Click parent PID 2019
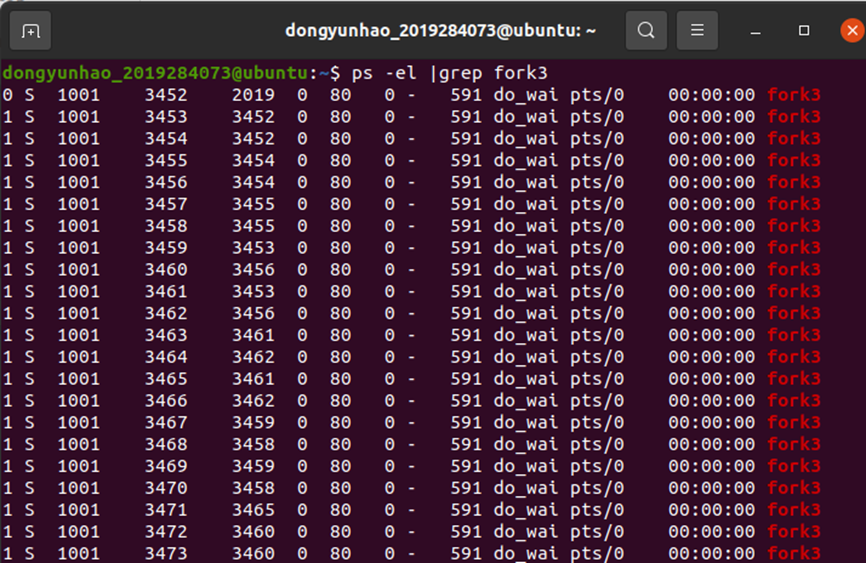The height and width of the screenshot is (563, 866). 253,95
